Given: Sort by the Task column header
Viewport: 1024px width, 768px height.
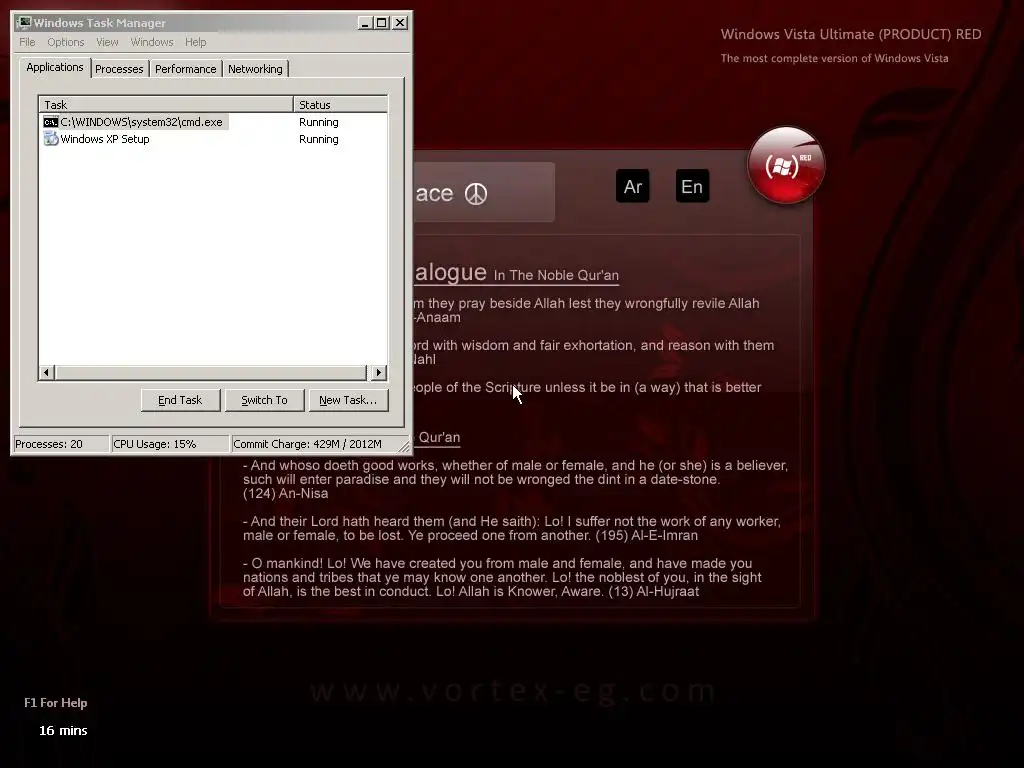Looking at the screenshot, I should pyautogui.click(x=166, y=104).
